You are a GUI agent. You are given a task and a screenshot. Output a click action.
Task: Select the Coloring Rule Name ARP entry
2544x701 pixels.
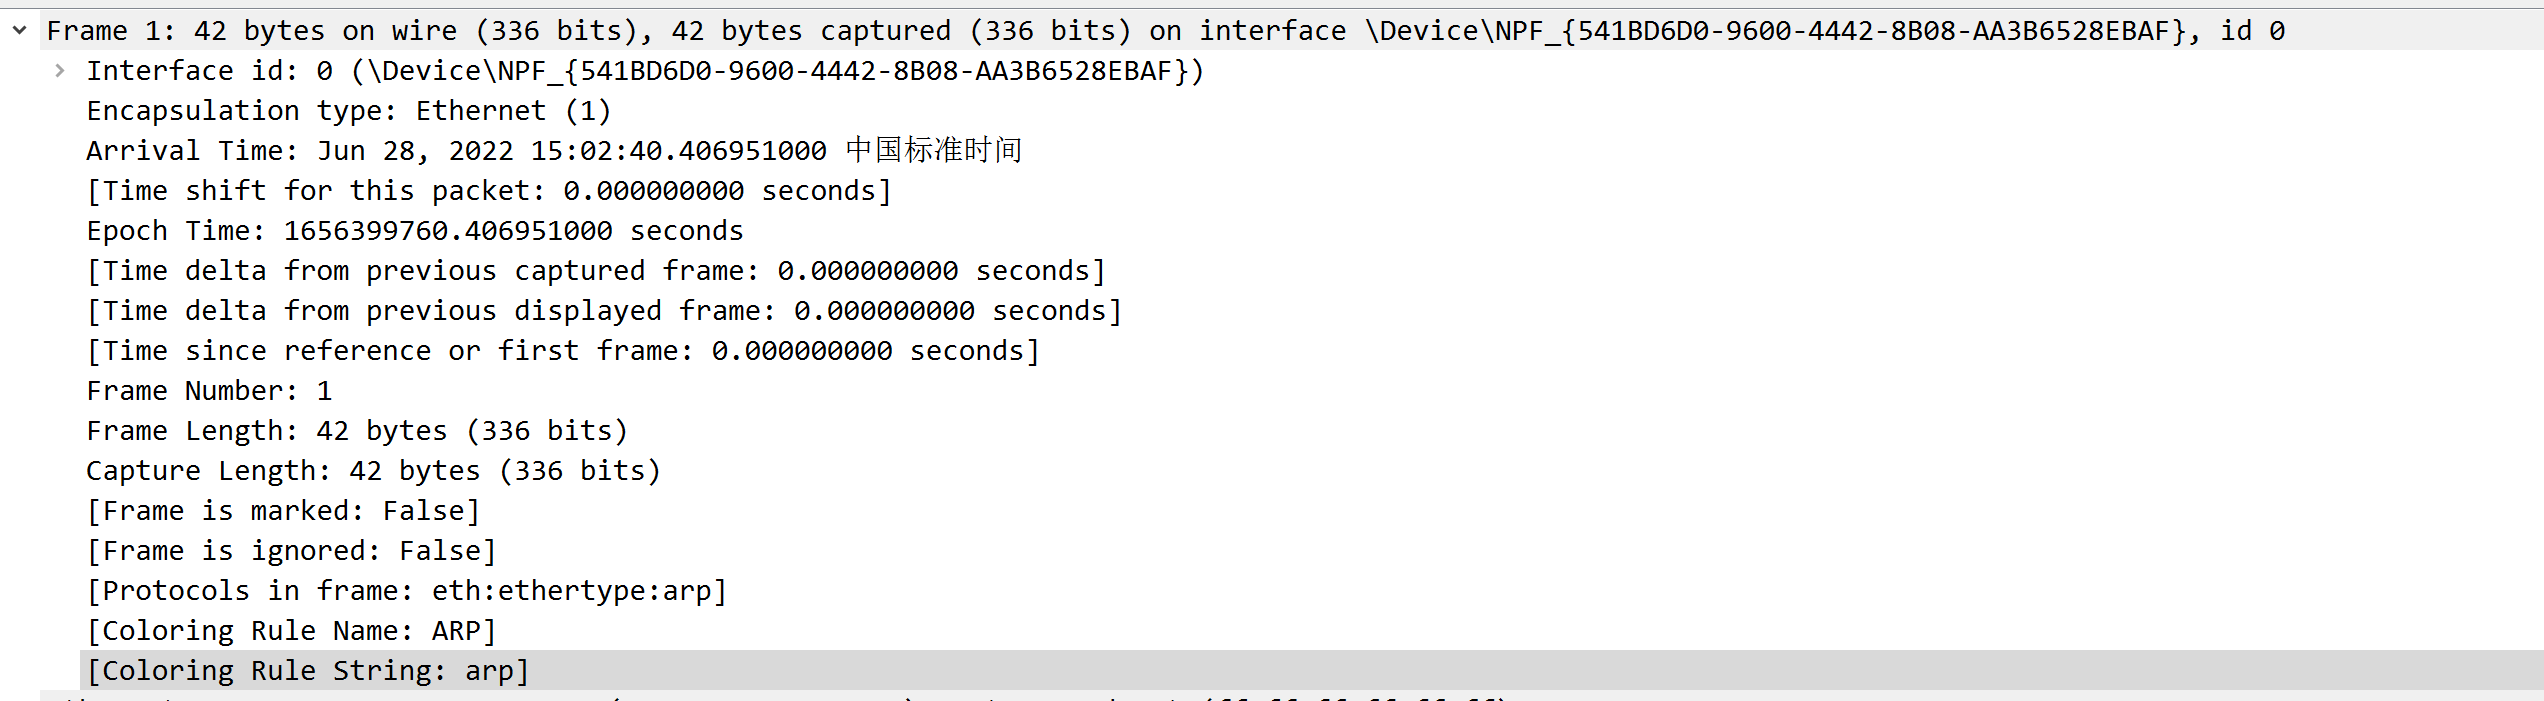tap(290, 630)
